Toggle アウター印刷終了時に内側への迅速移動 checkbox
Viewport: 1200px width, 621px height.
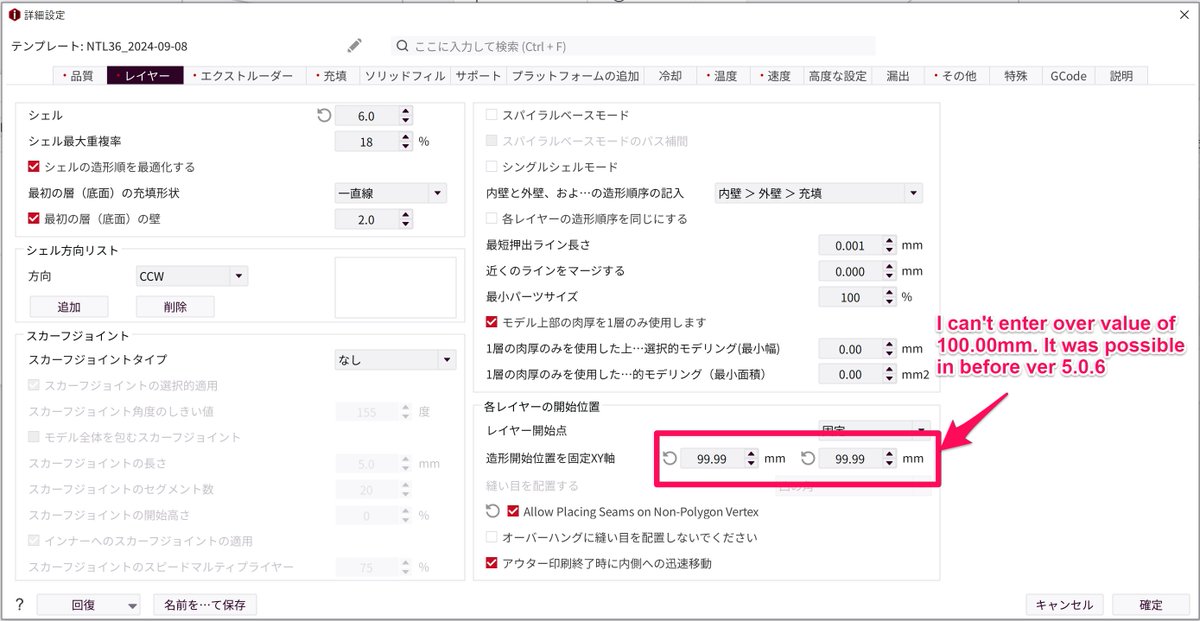(x=491, y=563)
